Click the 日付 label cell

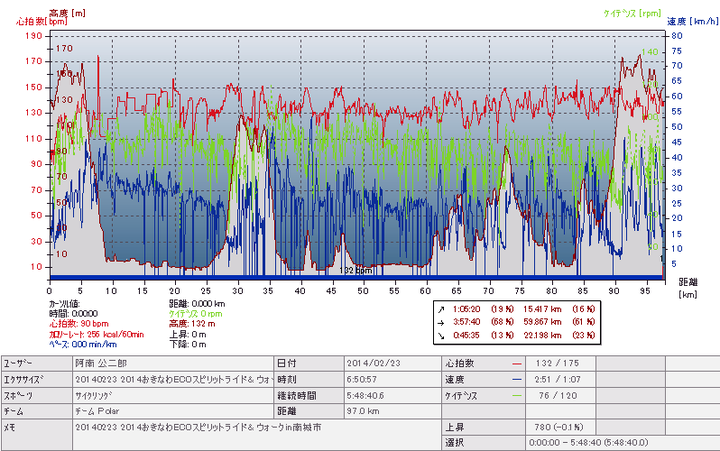309,364
